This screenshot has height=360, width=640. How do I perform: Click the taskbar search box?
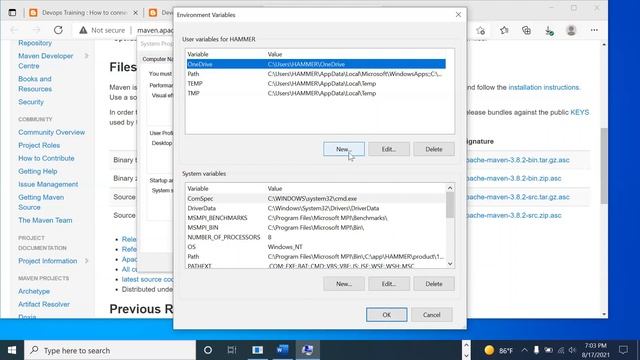[110, 350]
